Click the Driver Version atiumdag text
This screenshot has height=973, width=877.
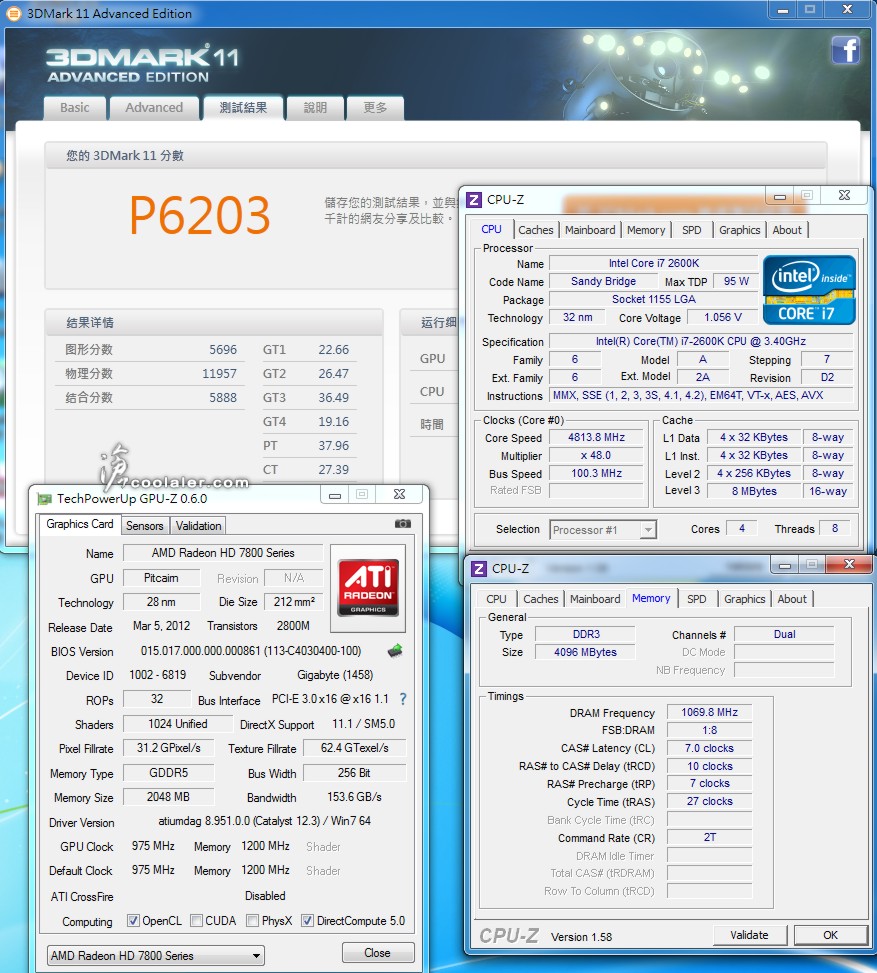[264, 821]
